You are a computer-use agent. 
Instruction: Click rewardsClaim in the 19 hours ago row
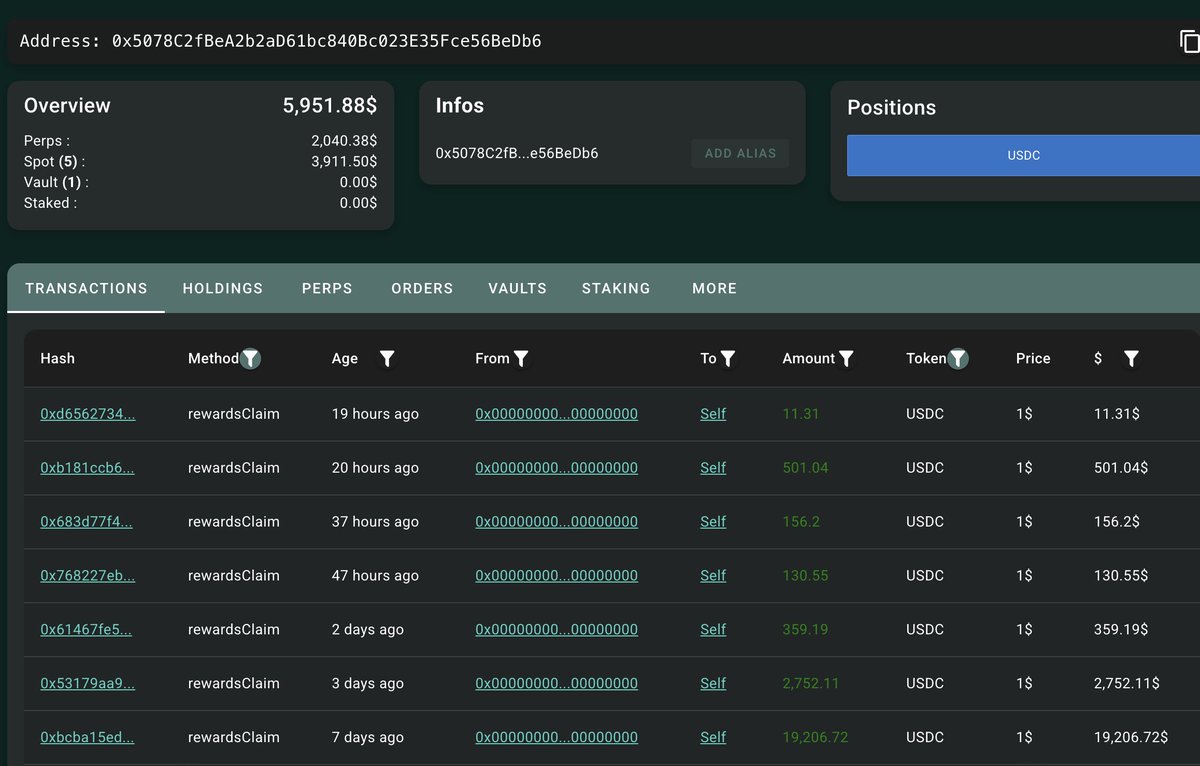[x=233, y=414]
